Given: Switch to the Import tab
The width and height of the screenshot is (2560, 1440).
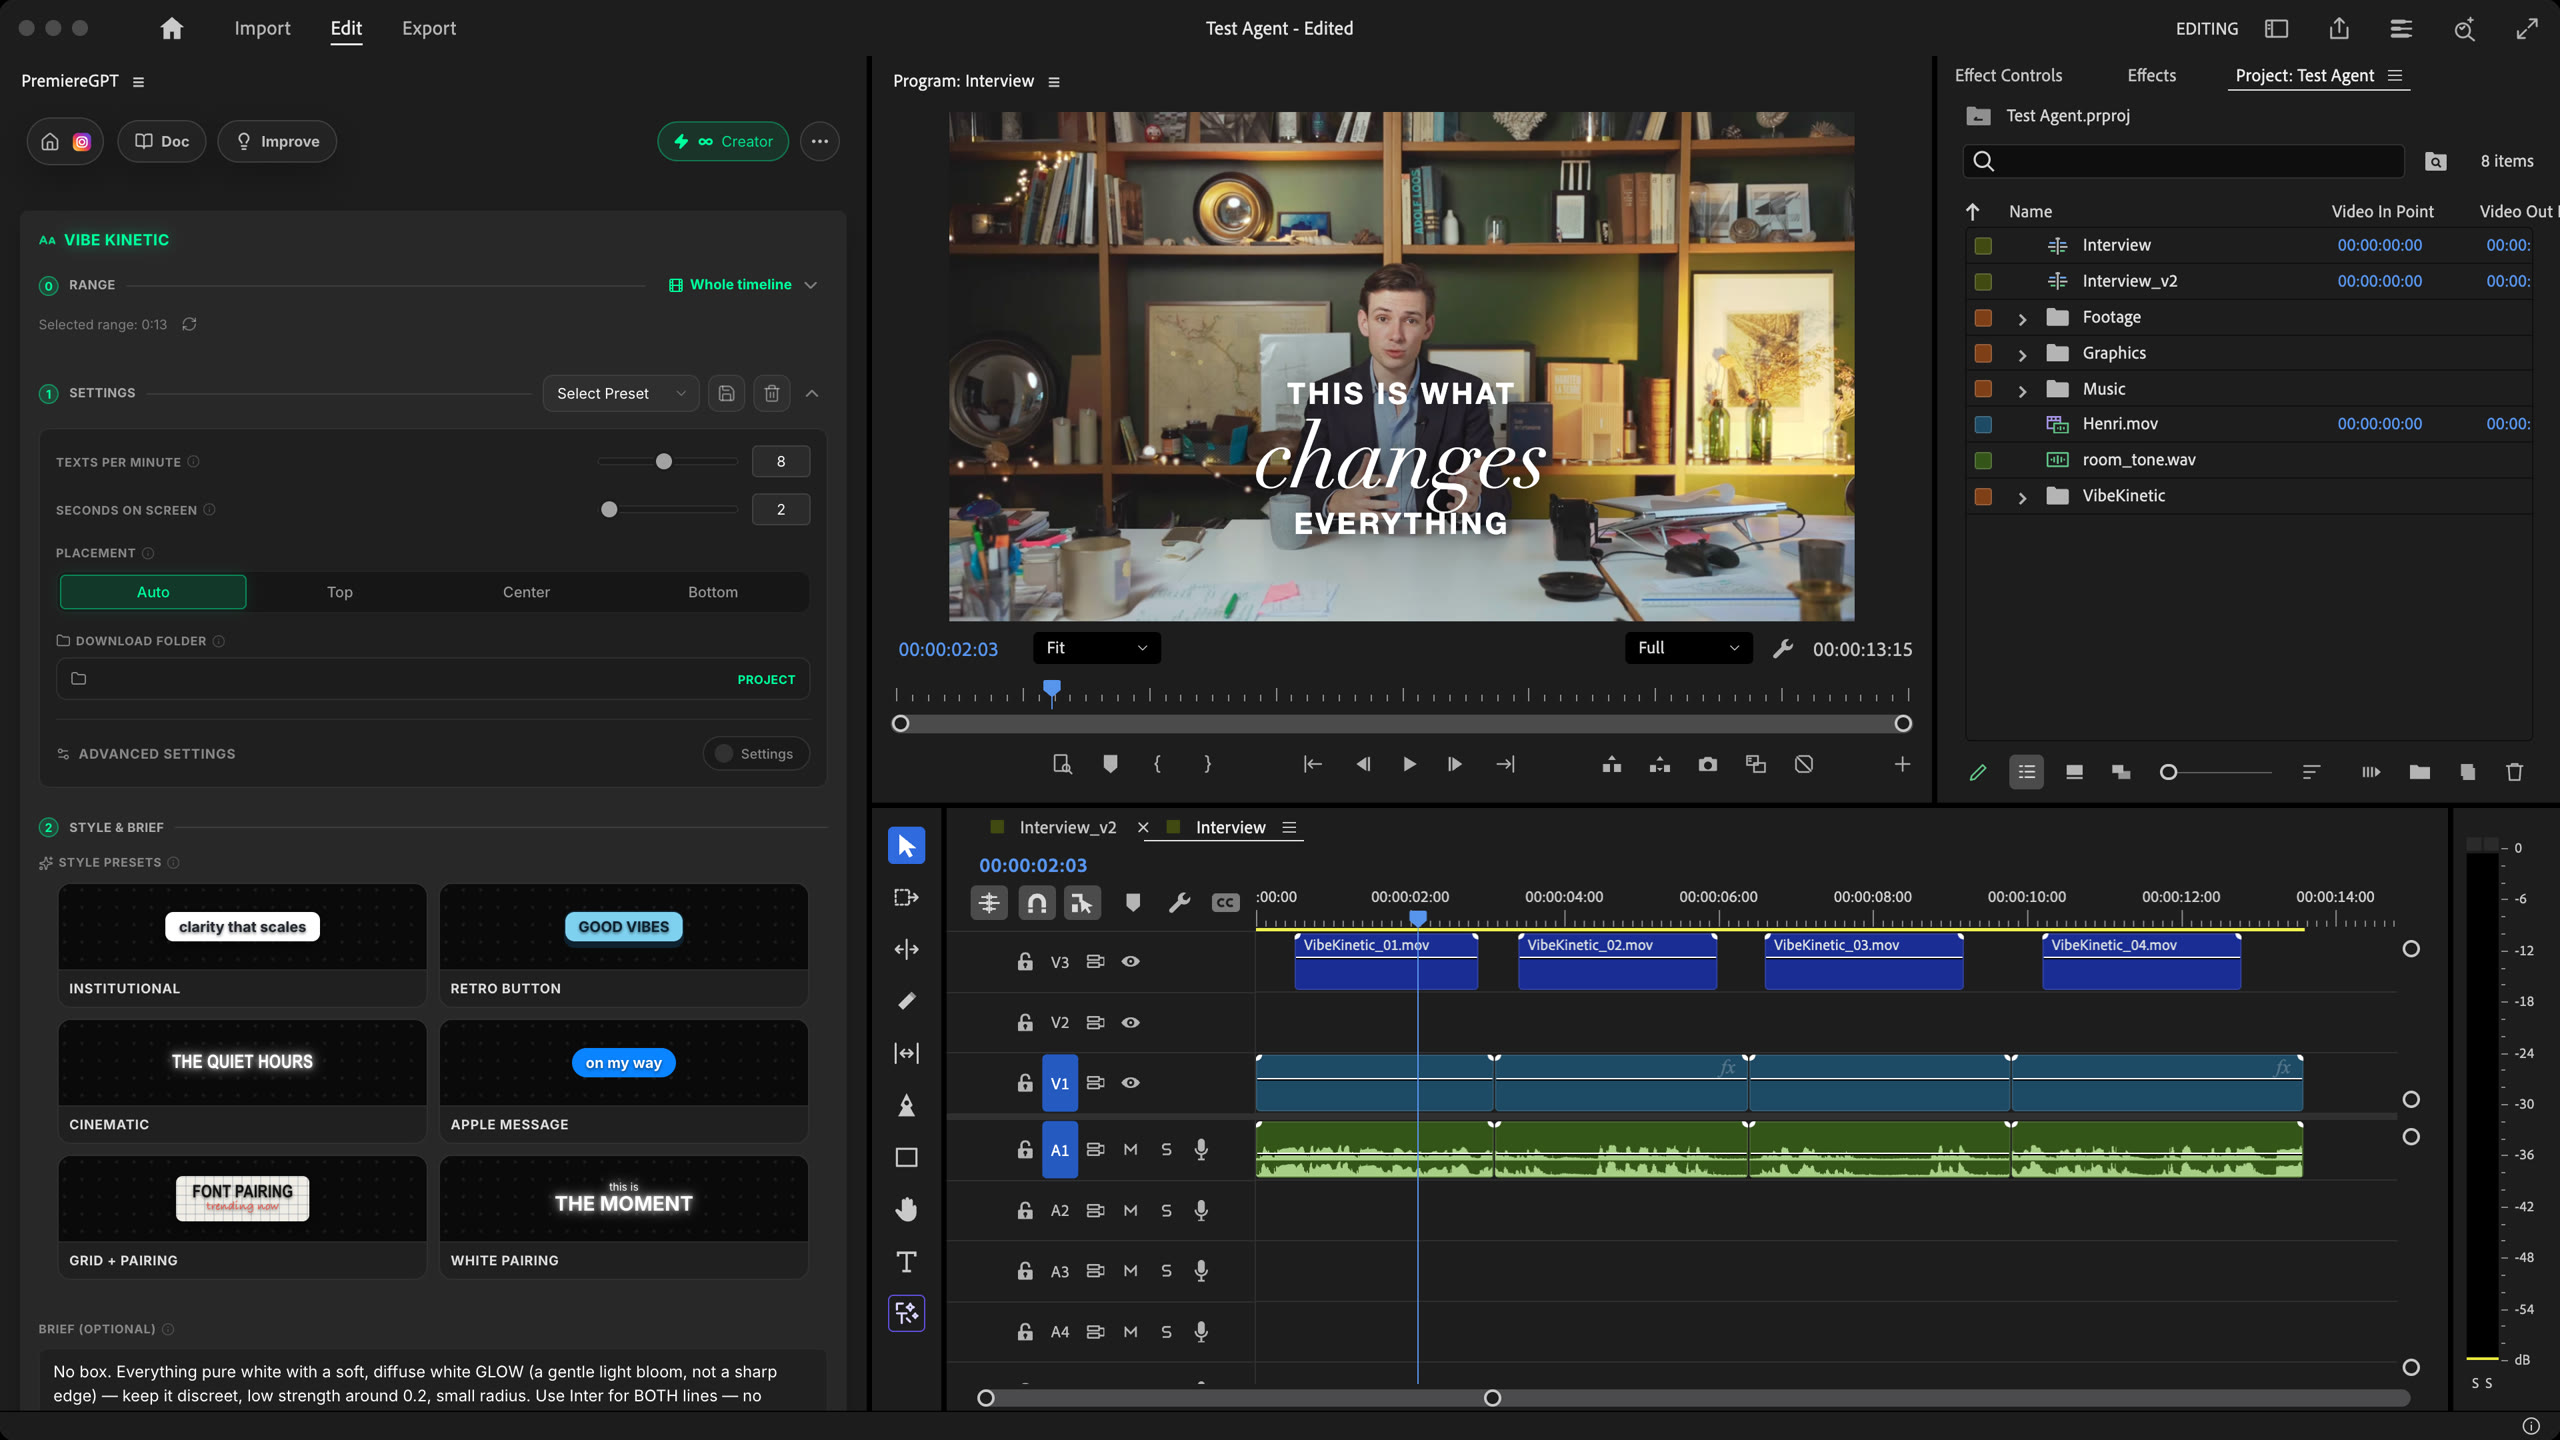Looking at the screenshot, I should pyautogui.click(x=262, y=28).
